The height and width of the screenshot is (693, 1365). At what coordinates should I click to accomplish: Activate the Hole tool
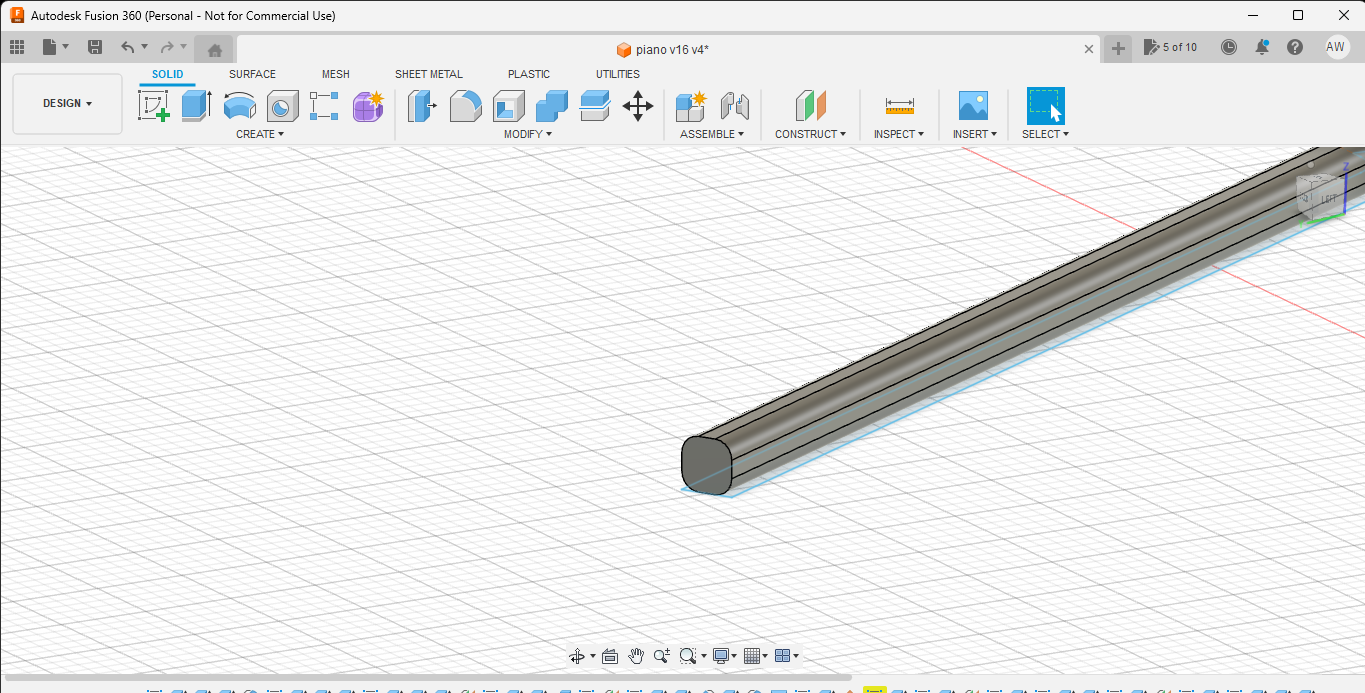click(x=282, y=105)
